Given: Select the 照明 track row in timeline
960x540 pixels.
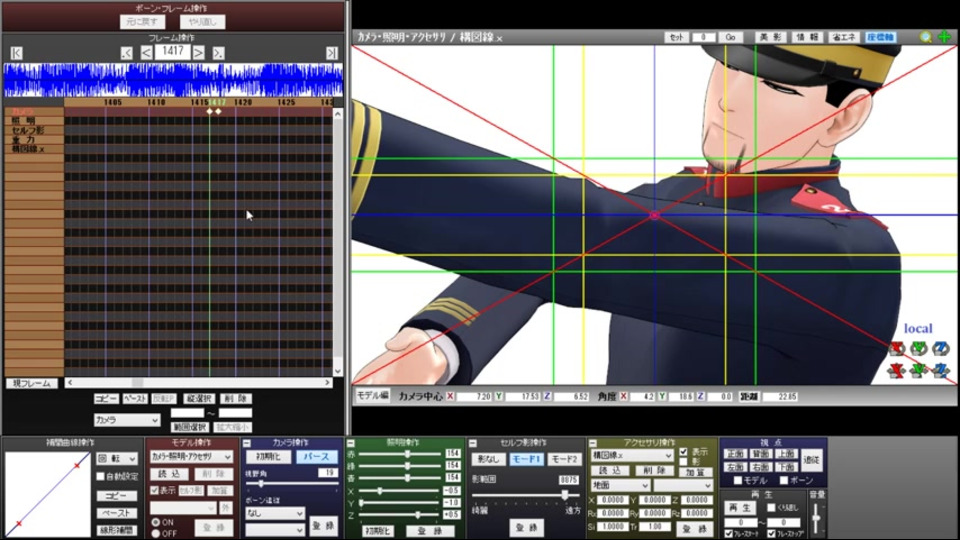Looking at the screenshot, I should 34,121.
